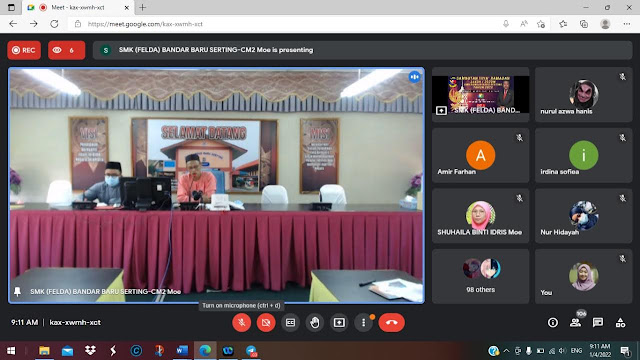Click the viewer count eye badge

pos(67,50)
